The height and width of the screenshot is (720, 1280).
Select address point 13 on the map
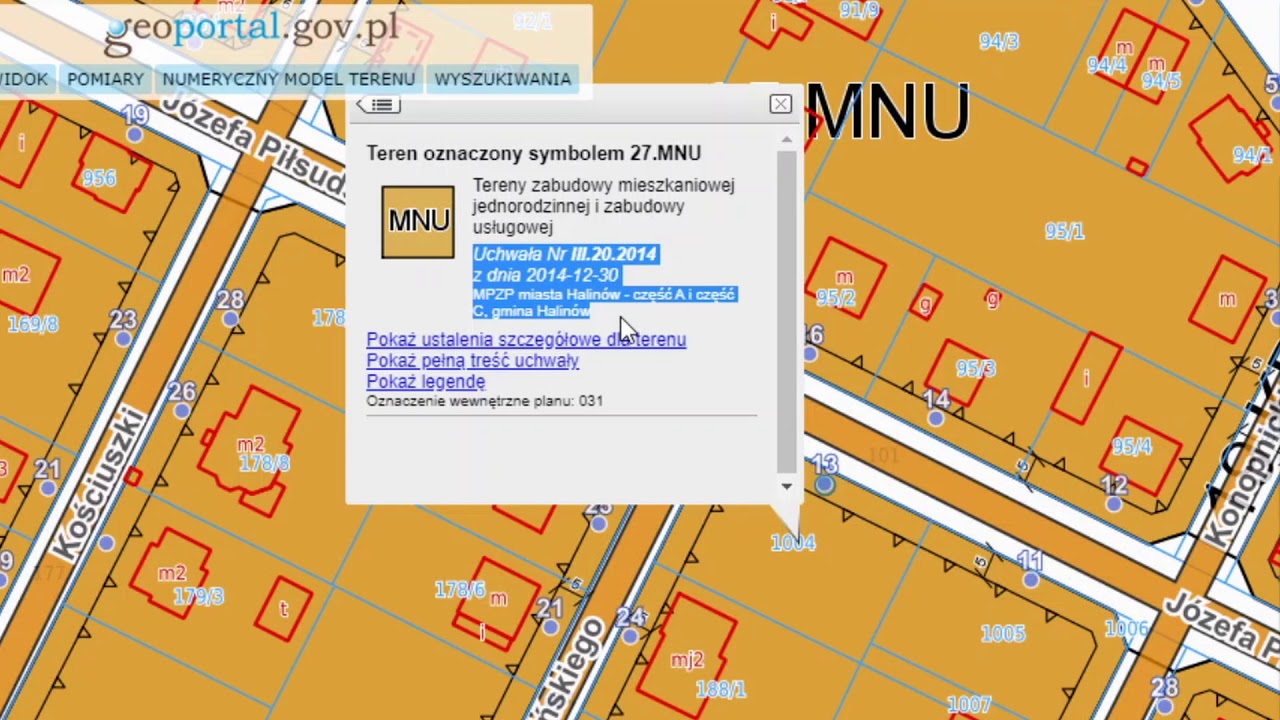(824, 485)
